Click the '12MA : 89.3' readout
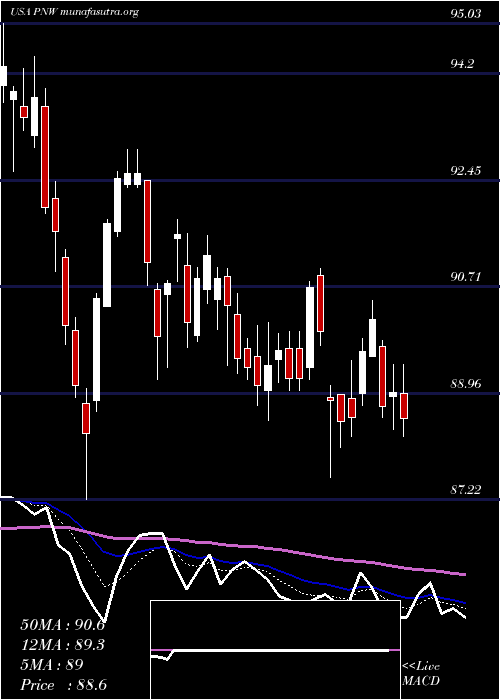Screen dimensions: 500x700 (x=62, y=645)
